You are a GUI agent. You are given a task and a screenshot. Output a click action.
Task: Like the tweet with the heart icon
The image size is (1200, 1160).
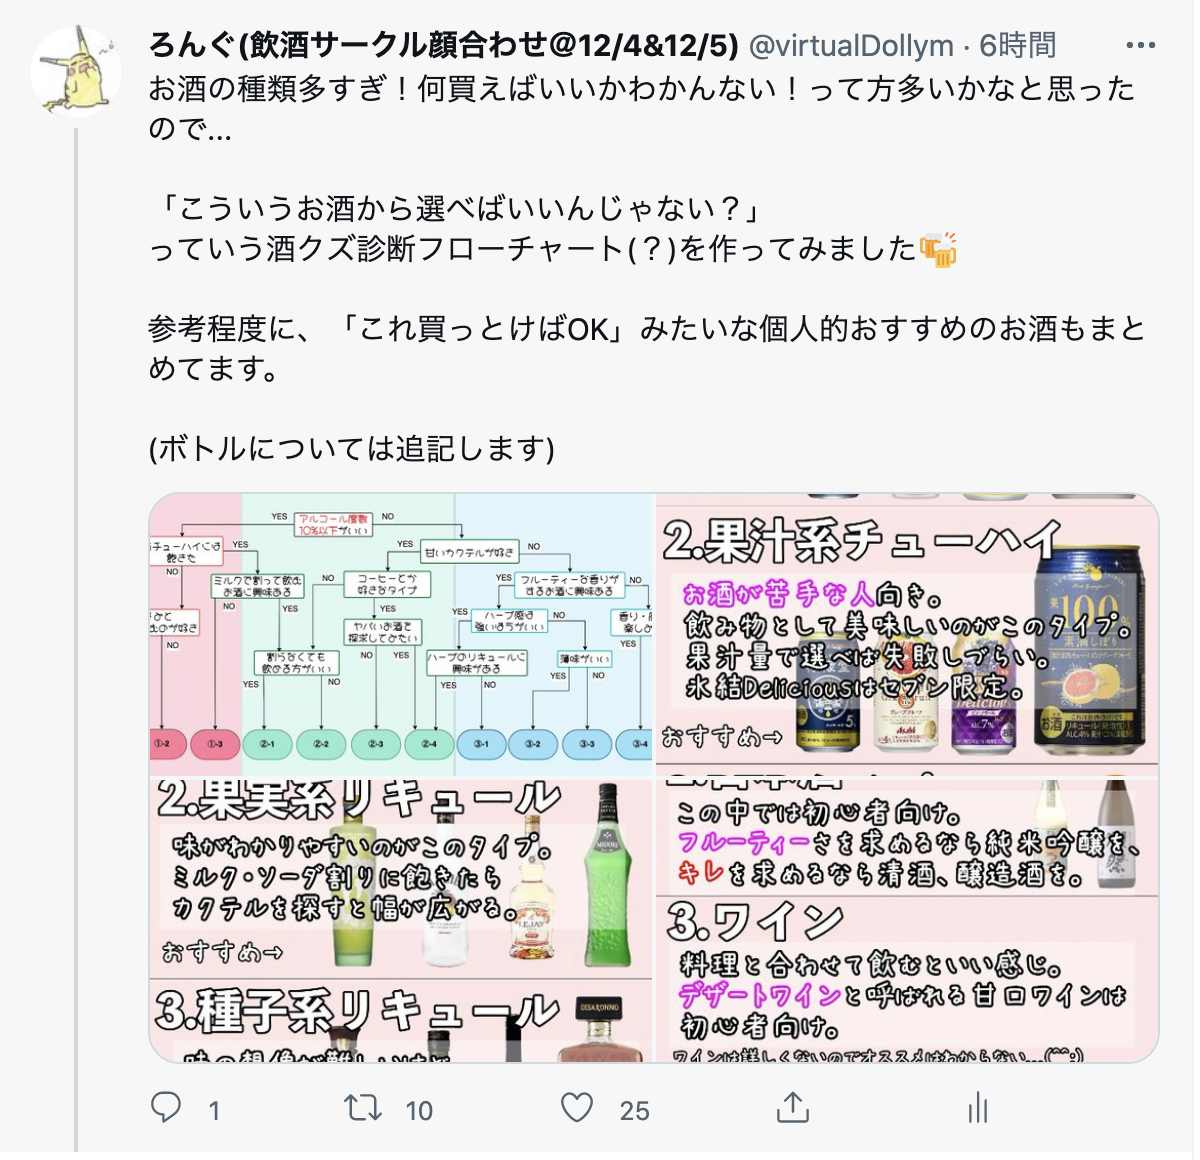click(577, 1107)
